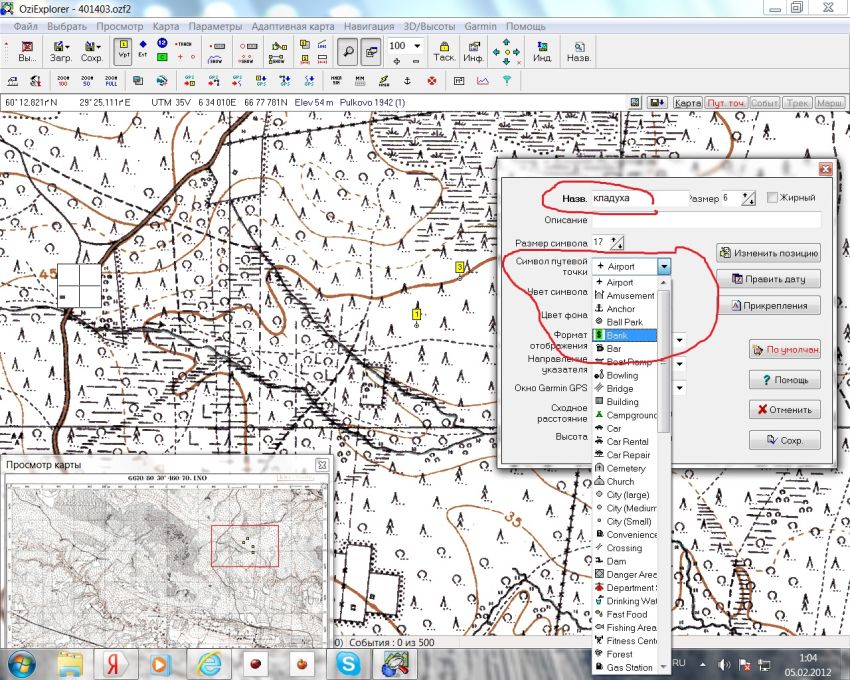Image resolution: width=850 pixels, height=680 pixels.
Task: Click the symbol size stepper arrows
Action: click(616, 243)
